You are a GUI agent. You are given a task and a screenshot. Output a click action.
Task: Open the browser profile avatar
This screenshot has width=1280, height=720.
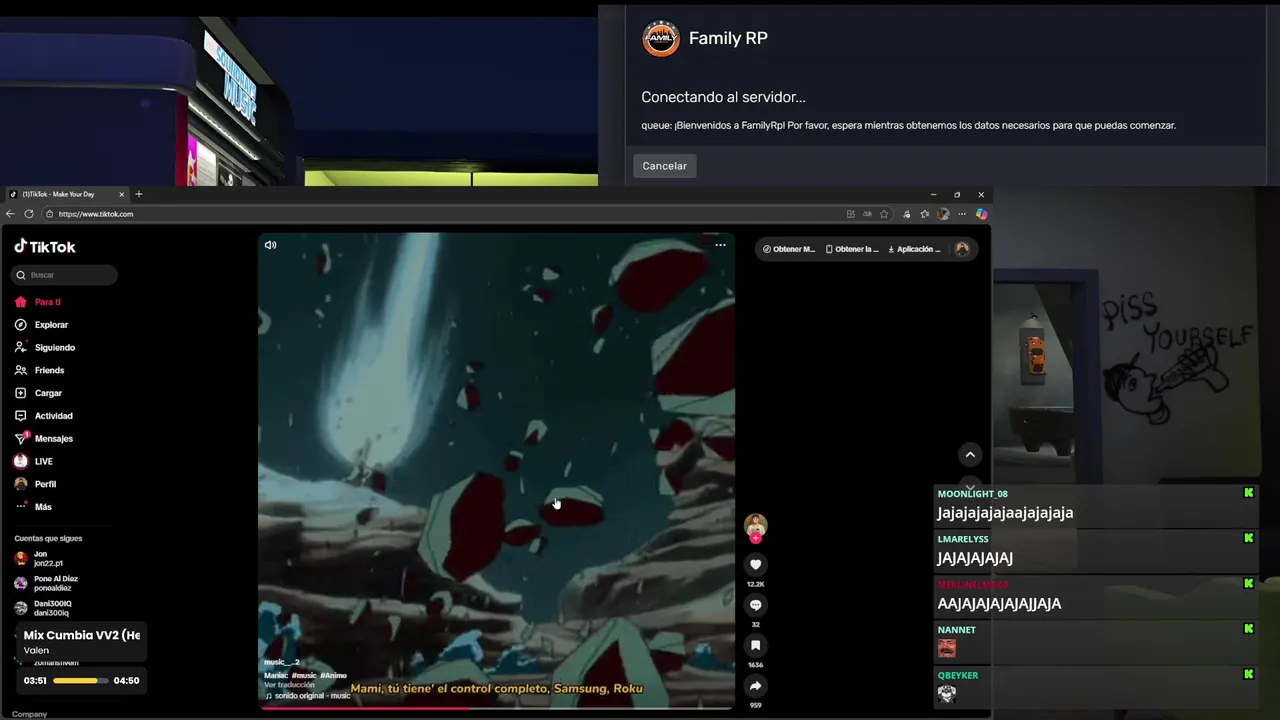pos(943,214)
